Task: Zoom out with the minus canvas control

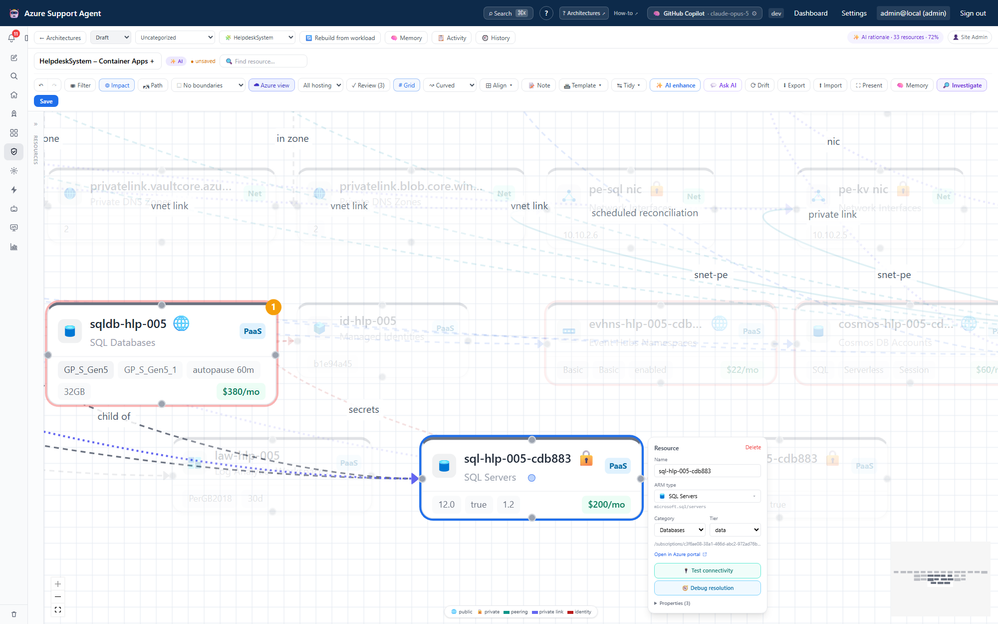Action: point(58,597)
